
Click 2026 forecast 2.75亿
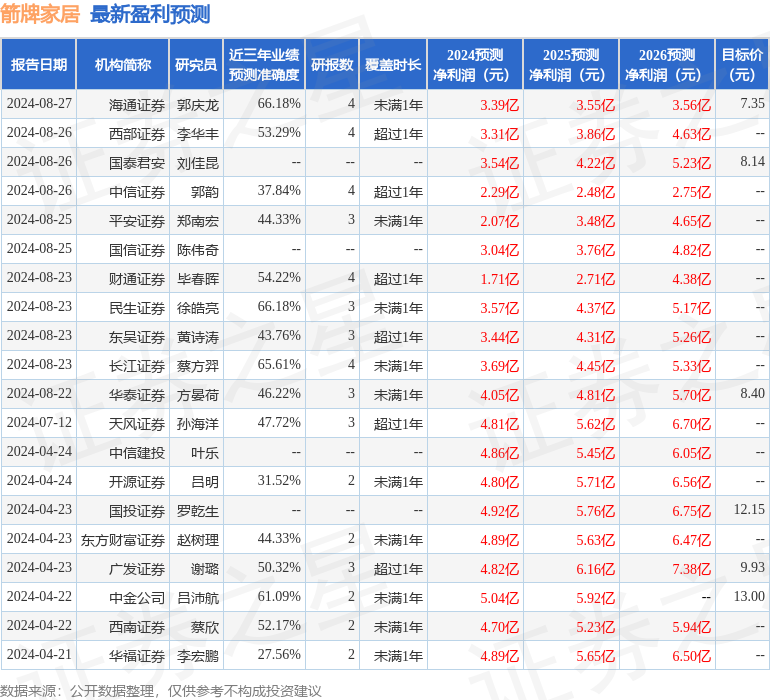691,193
